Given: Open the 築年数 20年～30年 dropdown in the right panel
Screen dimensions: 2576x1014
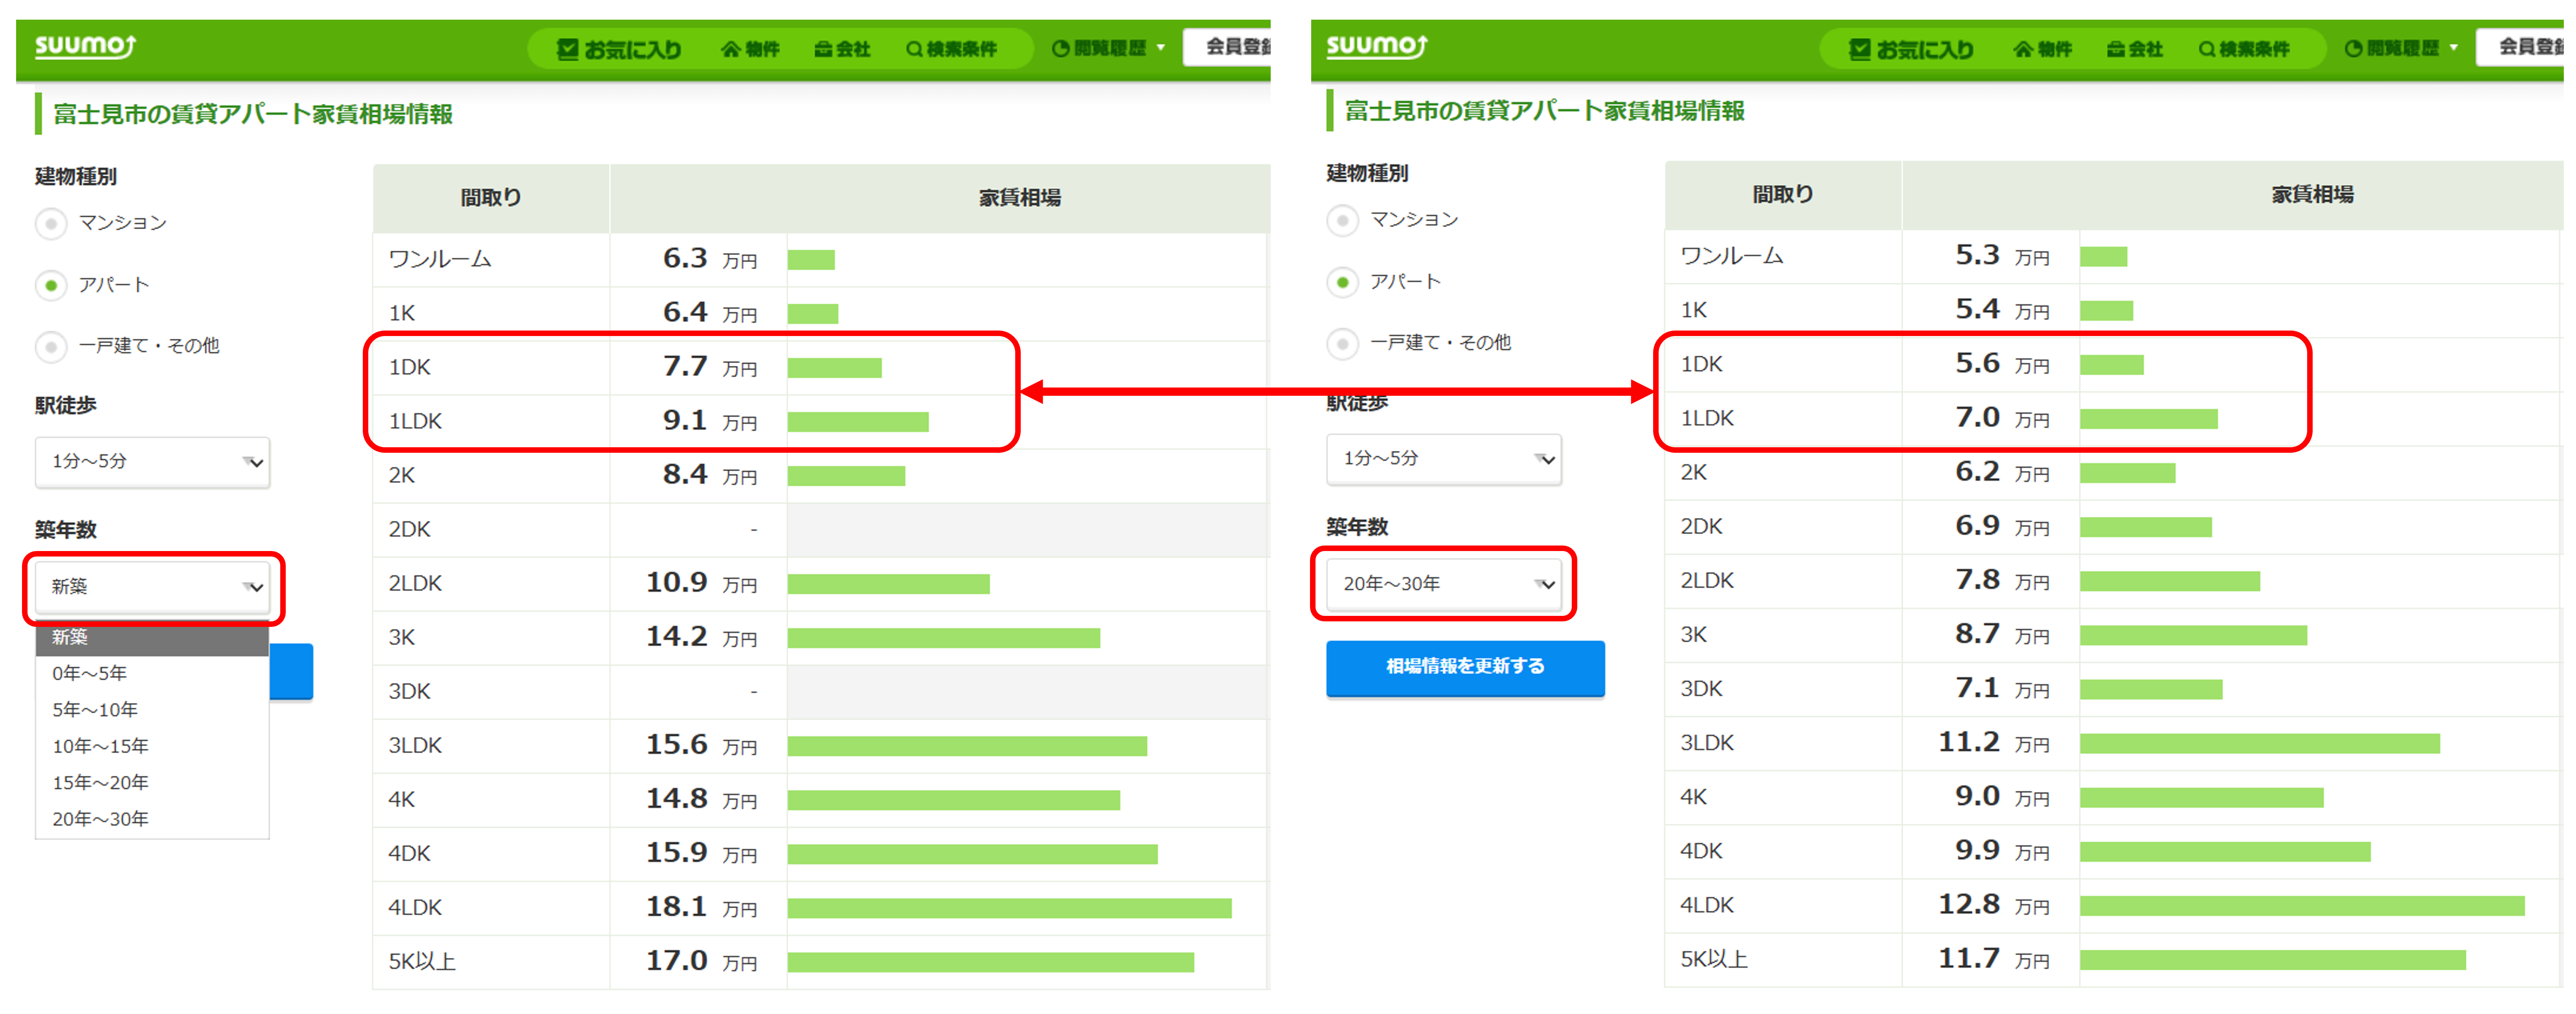Looking at the screenshot, I should tap(1444, 584).
